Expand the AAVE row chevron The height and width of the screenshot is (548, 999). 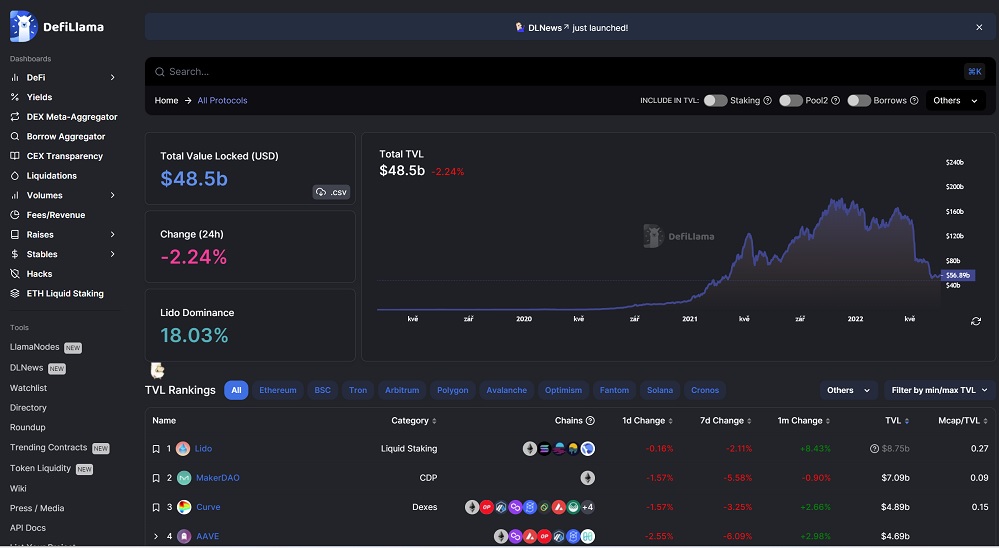156,537
